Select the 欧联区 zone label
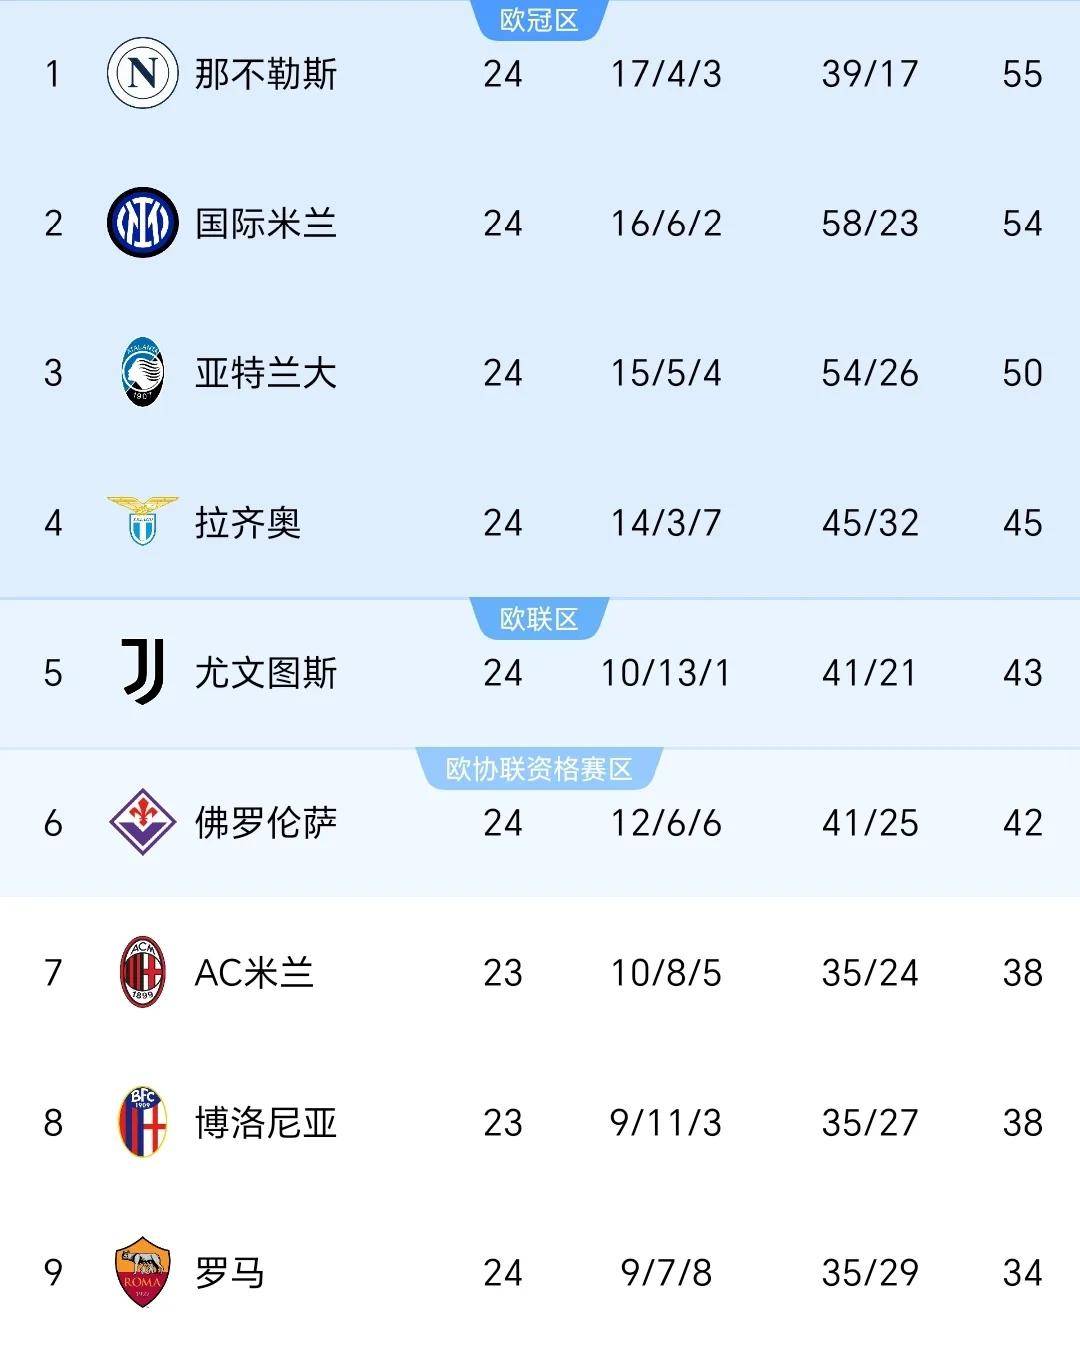This screenshot has width=1080, height=1370. point(539,619)
